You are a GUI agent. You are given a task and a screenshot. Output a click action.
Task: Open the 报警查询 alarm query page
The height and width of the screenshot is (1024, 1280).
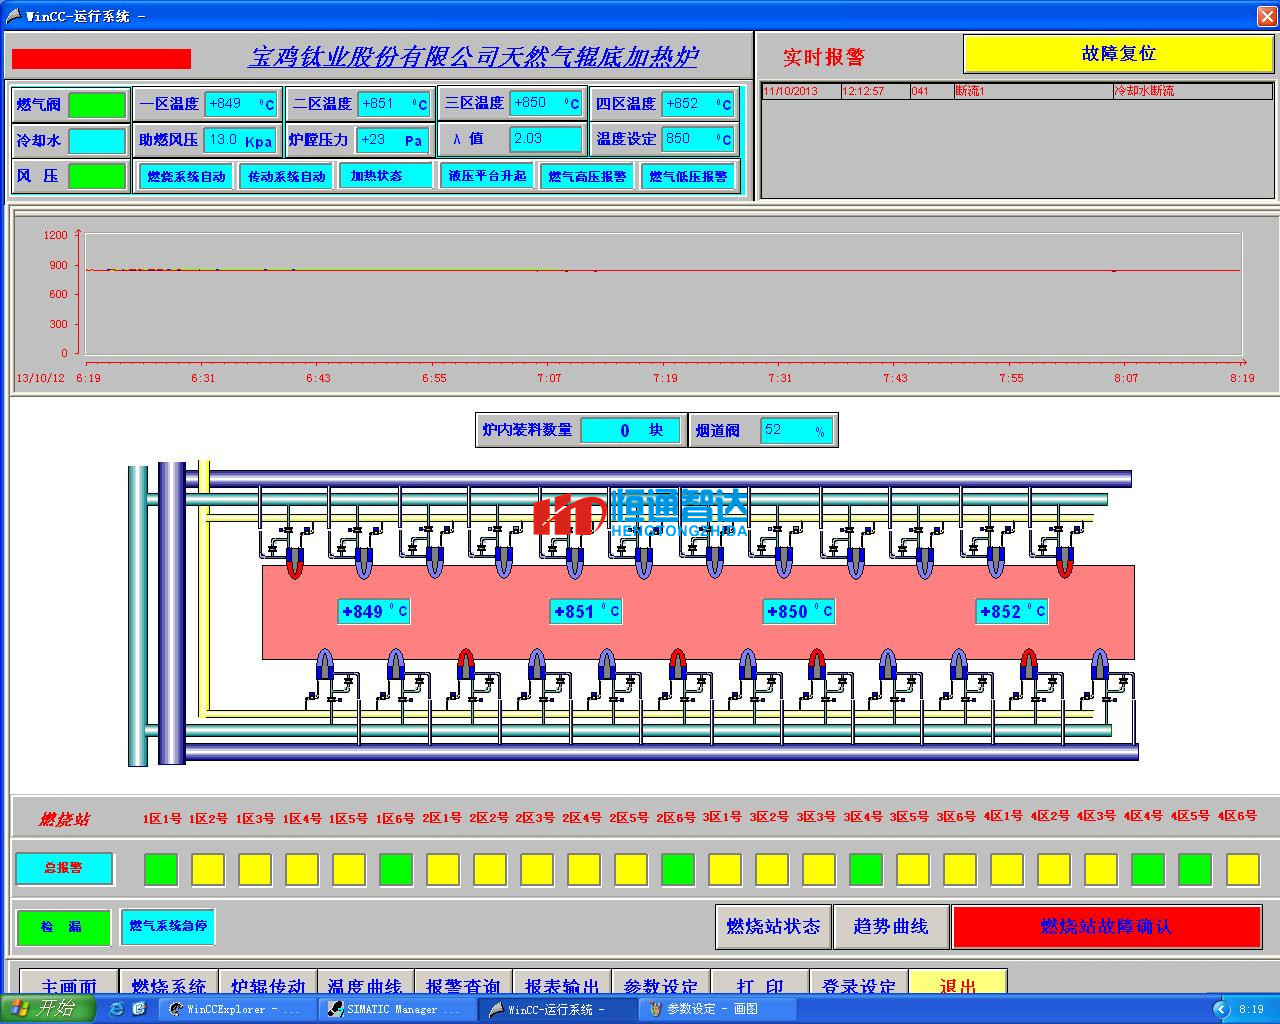point(464,984)
